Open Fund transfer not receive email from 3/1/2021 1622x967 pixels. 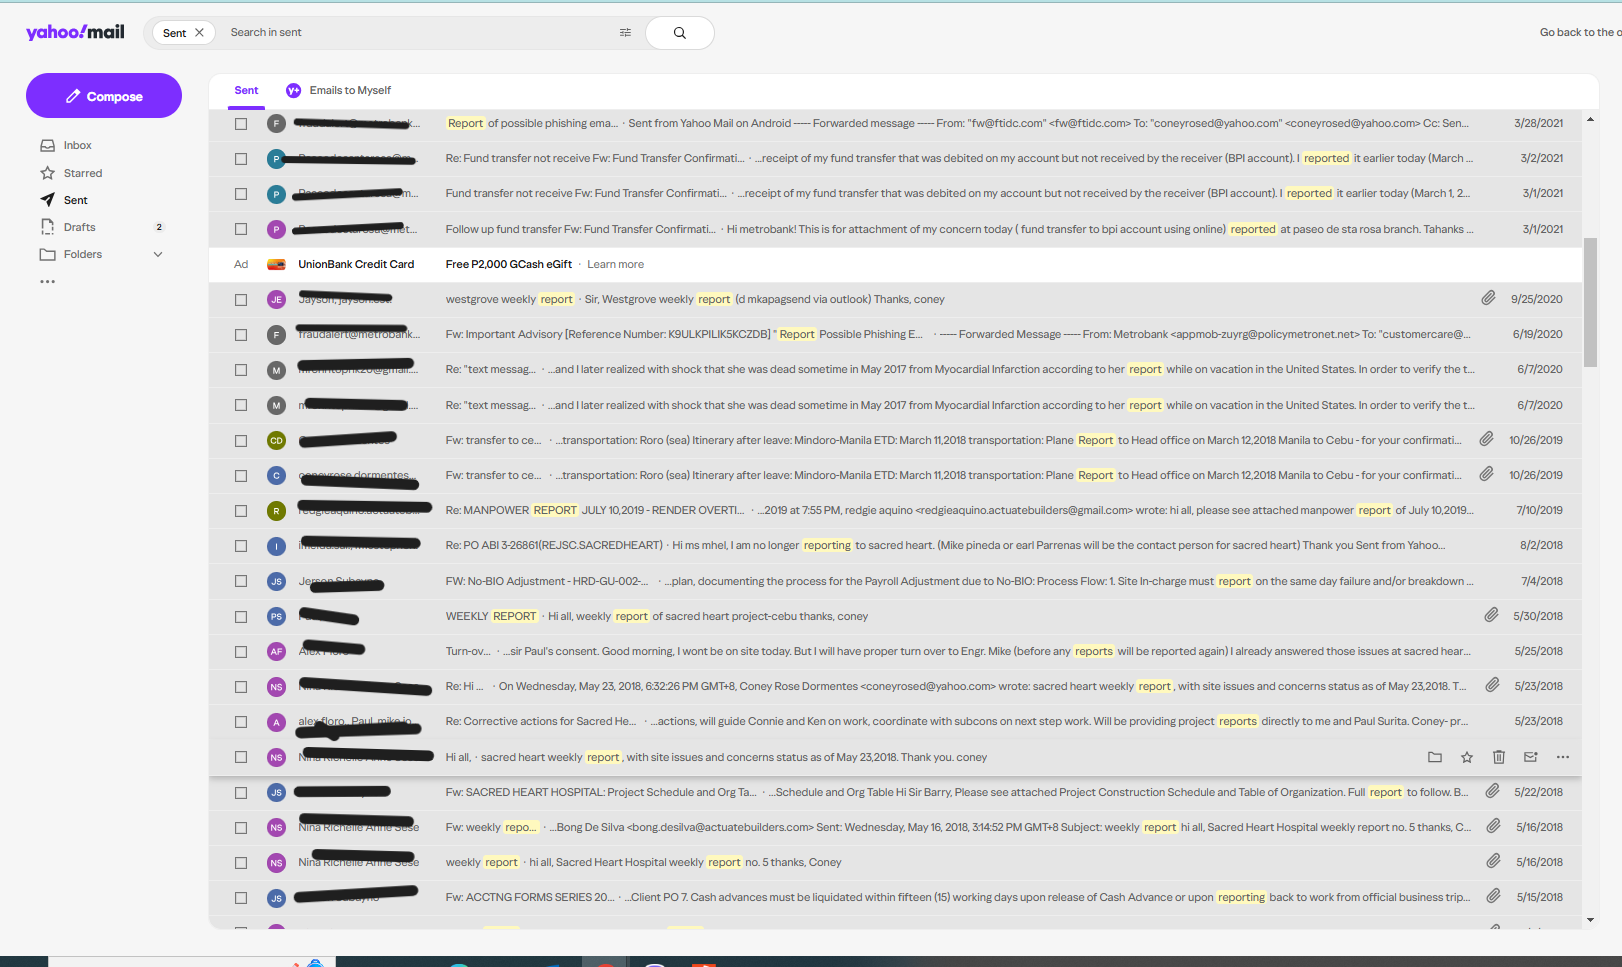(896, 194)
